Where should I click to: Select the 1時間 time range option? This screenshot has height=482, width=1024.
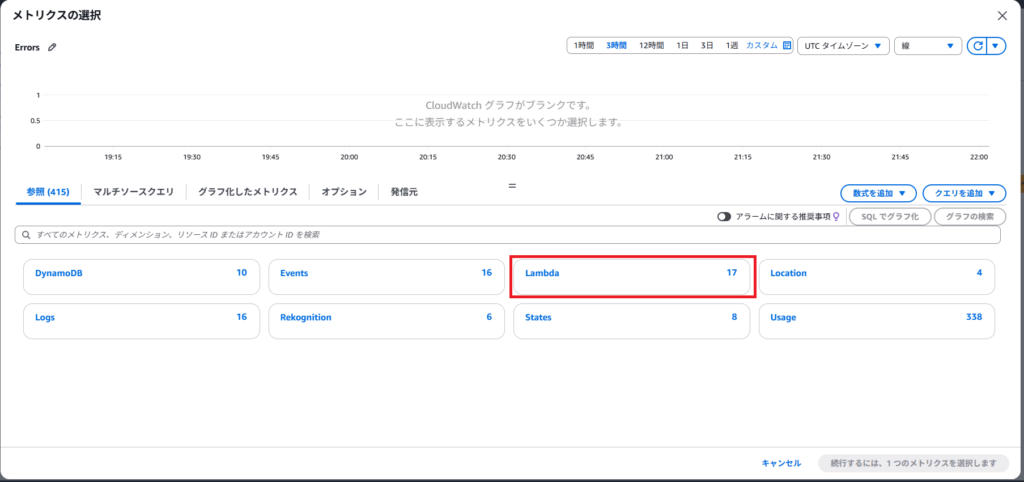(584, 46)
